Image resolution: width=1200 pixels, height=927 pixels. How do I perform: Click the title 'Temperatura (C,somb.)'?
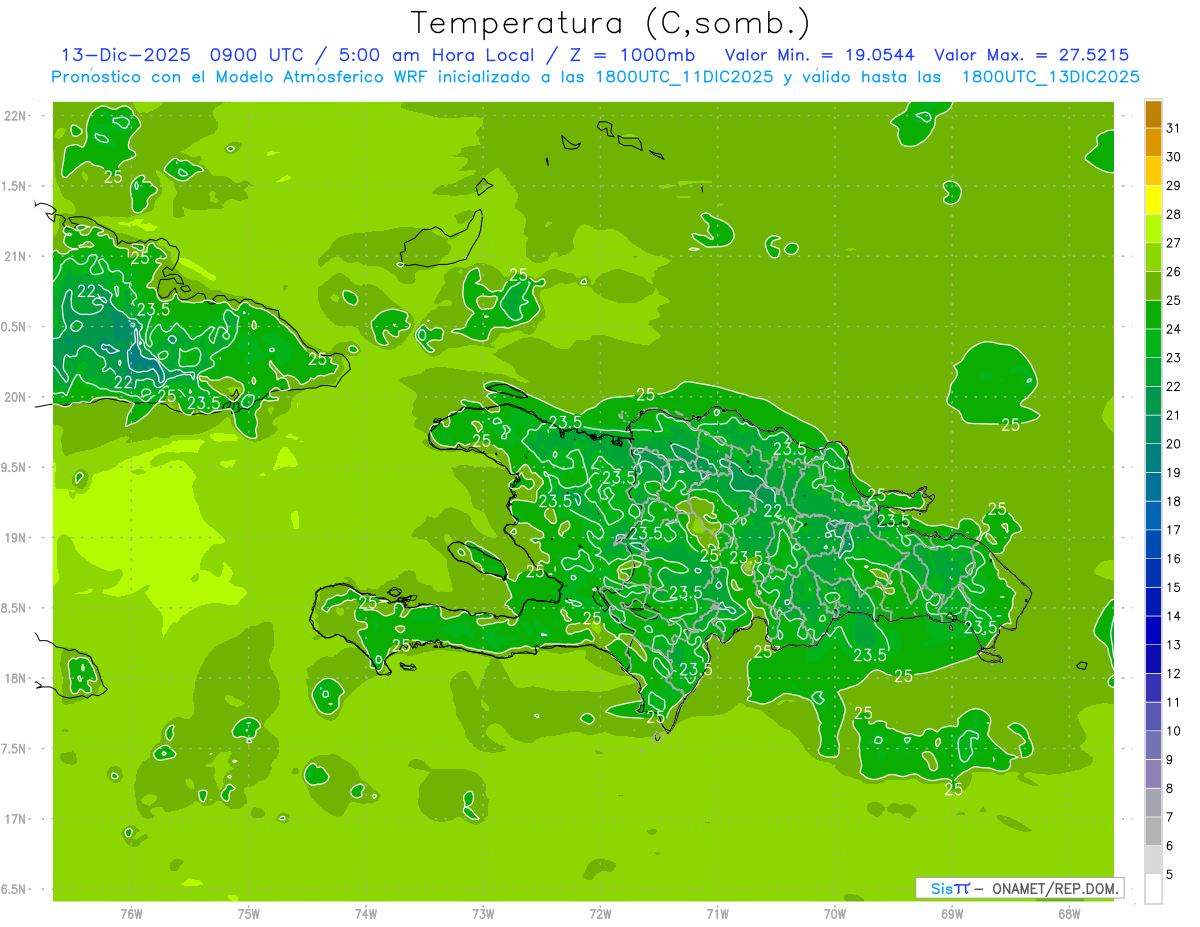click(610, 22)
